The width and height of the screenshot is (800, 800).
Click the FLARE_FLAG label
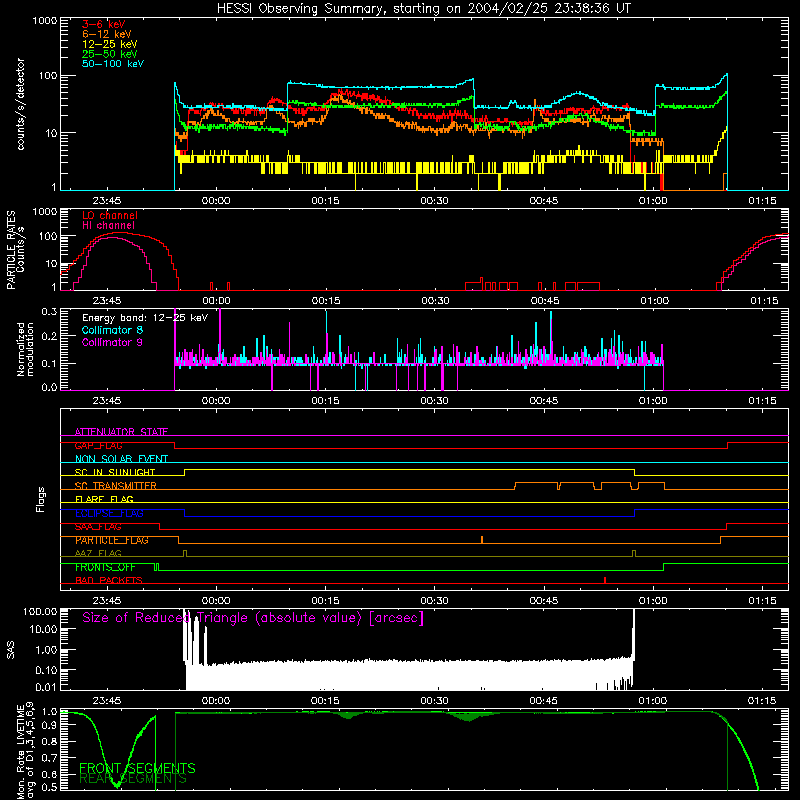tap(104, 499)
